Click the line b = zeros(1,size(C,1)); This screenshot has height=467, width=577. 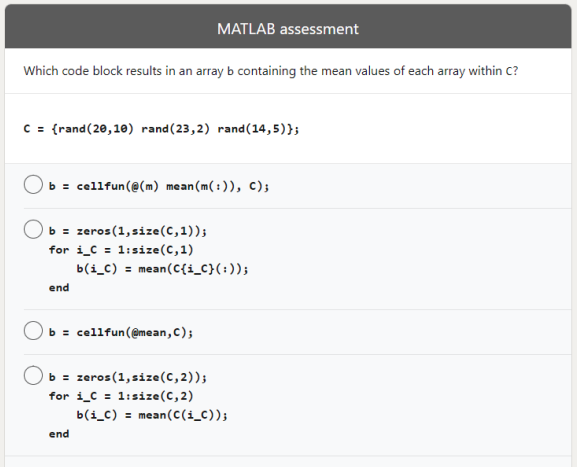coord(128,231)
